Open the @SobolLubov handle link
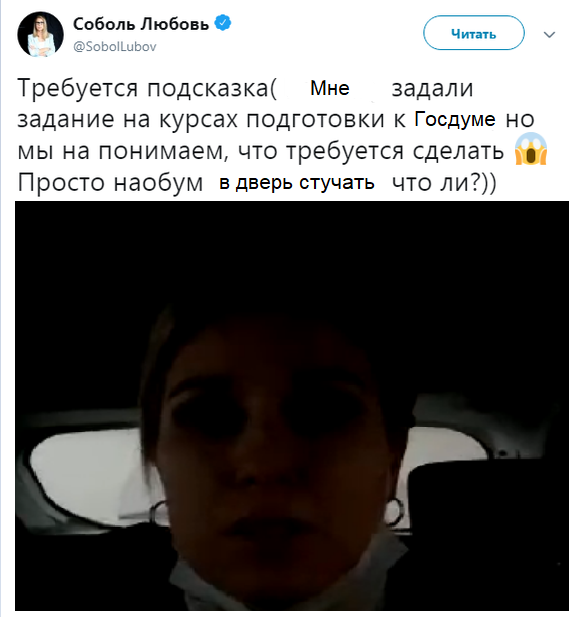Viewport: 571px width, 617px height. pyautogui.click(x=115, y=47)
